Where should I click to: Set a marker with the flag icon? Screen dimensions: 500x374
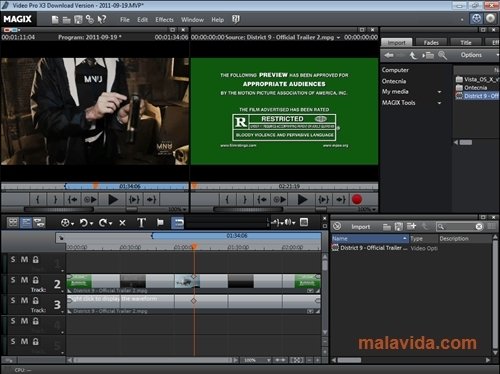click(x=160, y=223)
